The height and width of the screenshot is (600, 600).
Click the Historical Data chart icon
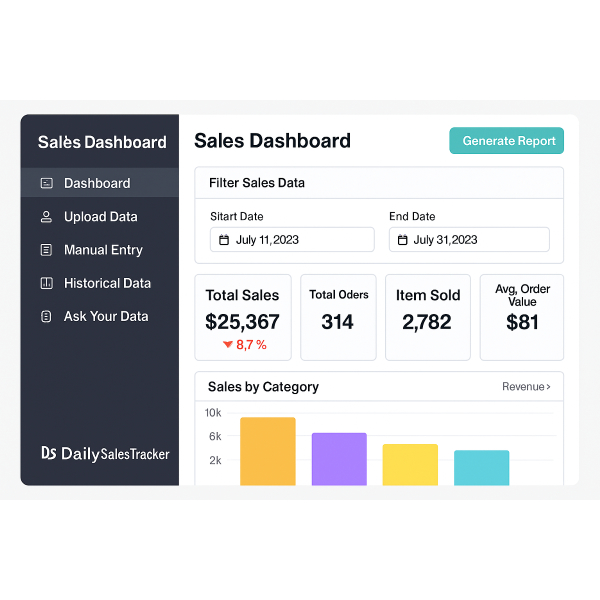click(x=46, y=283)
